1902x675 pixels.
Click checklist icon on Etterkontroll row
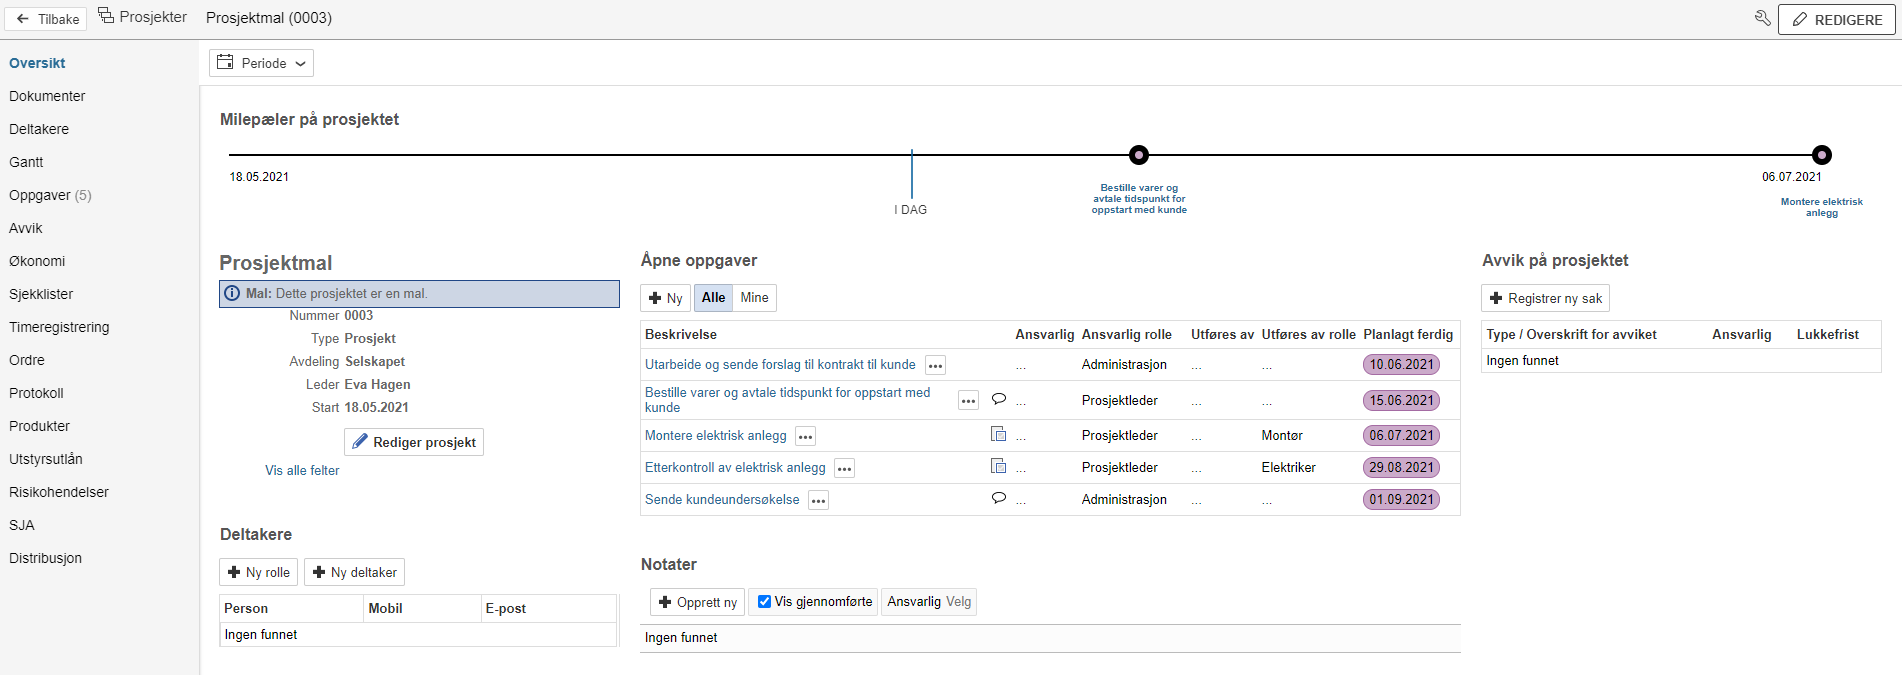[998, 466]
